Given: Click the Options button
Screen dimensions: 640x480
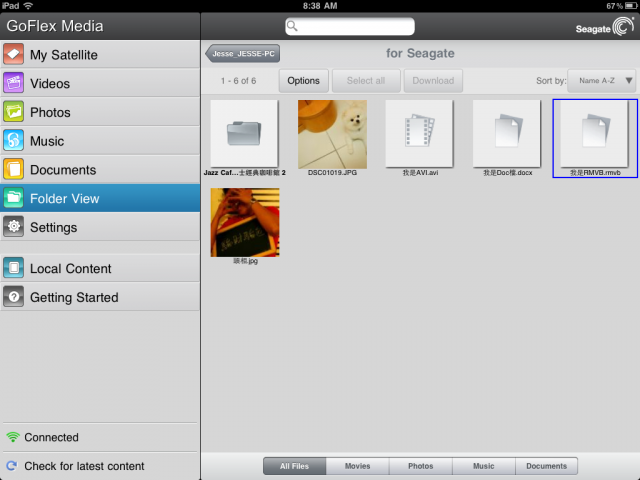Looking at the screenshot, I should click(x=303, y=81).
